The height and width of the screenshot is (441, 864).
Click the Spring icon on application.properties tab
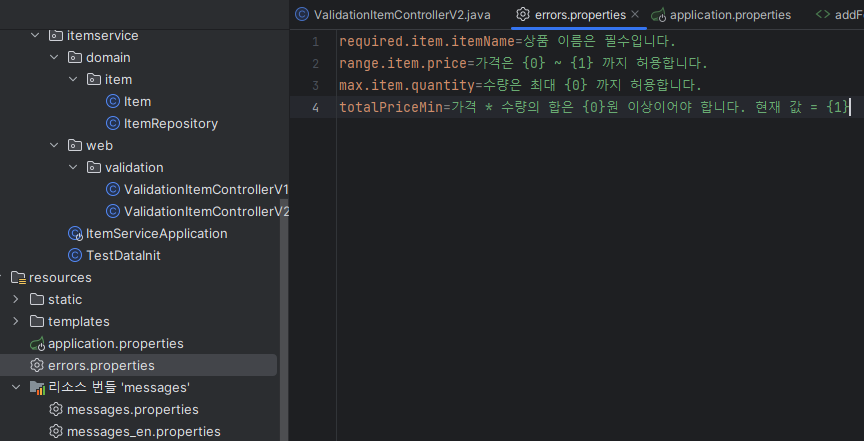coord(658,15)
